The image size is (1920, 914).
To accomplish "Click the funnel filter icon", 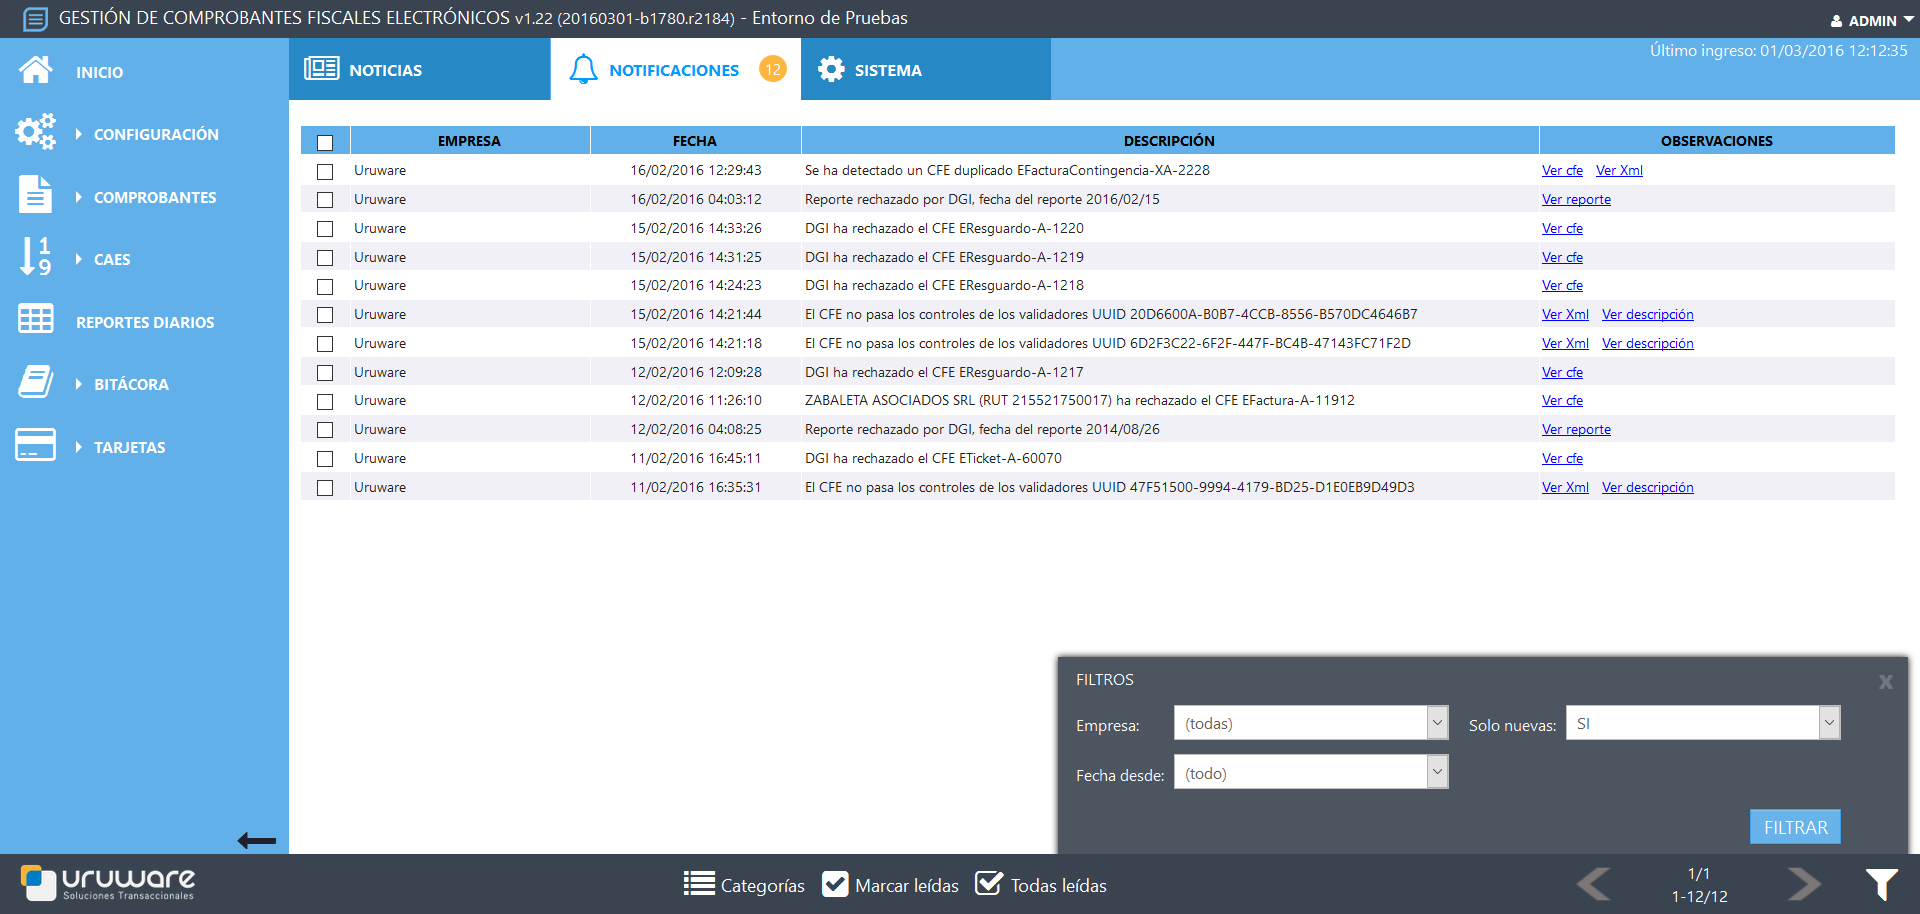I will pyautogui.click(x=1881, y=884).
